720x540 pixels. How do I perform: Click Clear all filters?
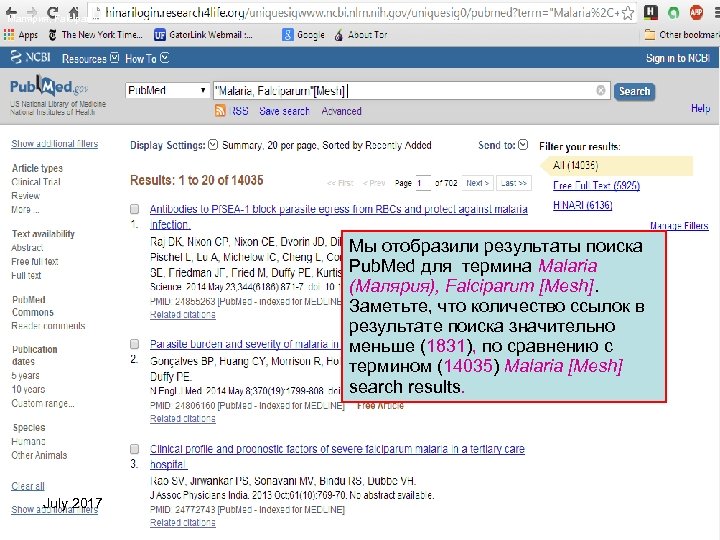point(28,486)
